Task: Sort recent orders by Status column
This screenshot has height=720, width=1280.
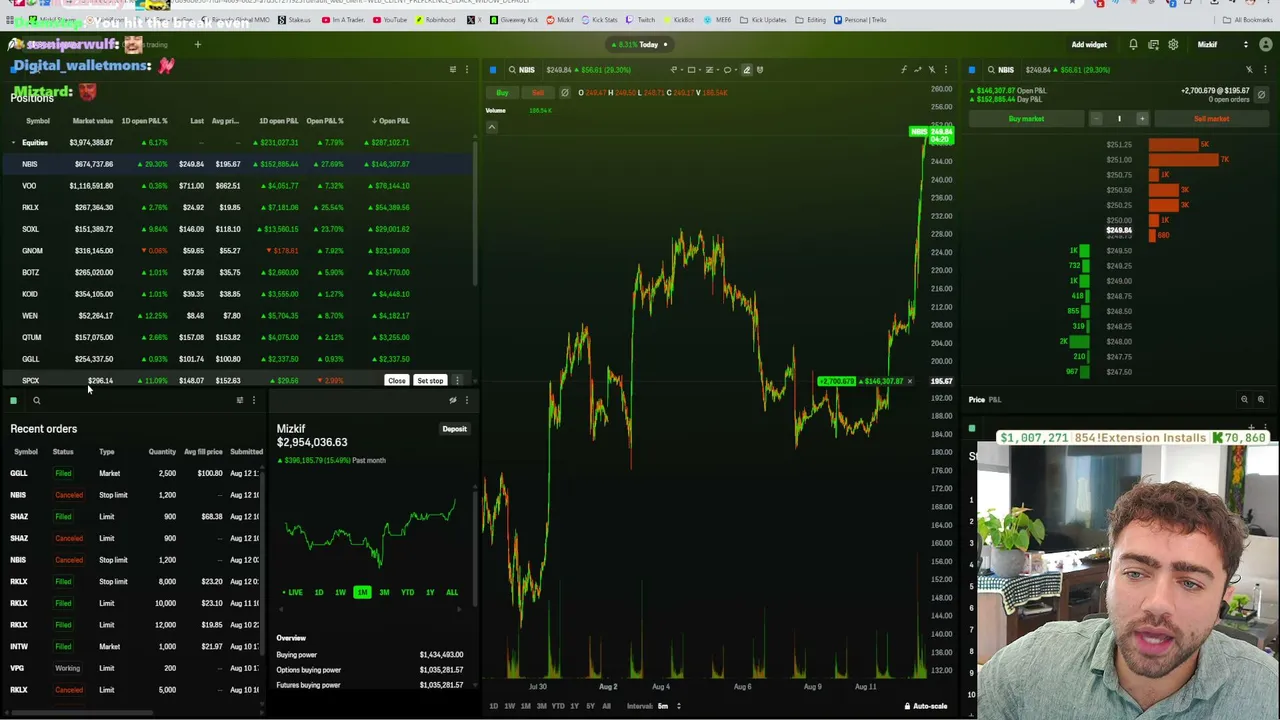Action: pos(63,452)
